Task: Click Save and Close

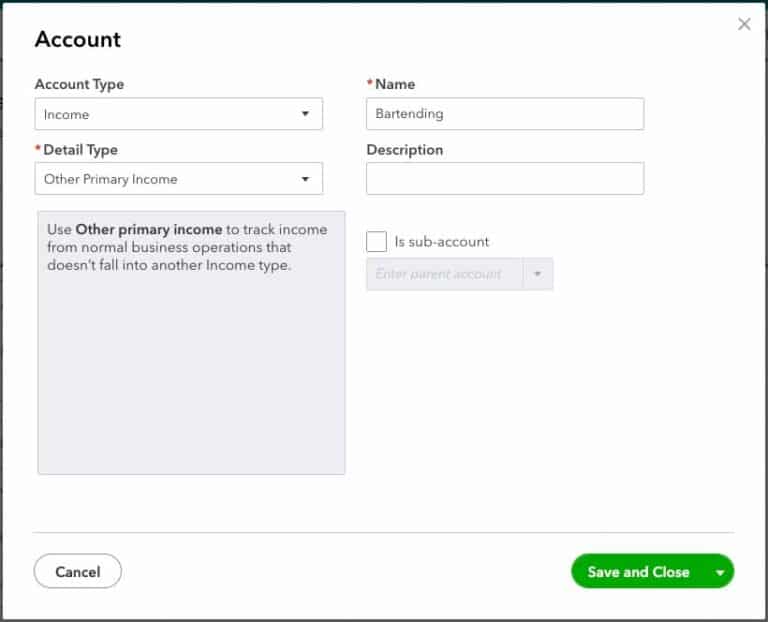Action: click(639, 572)
